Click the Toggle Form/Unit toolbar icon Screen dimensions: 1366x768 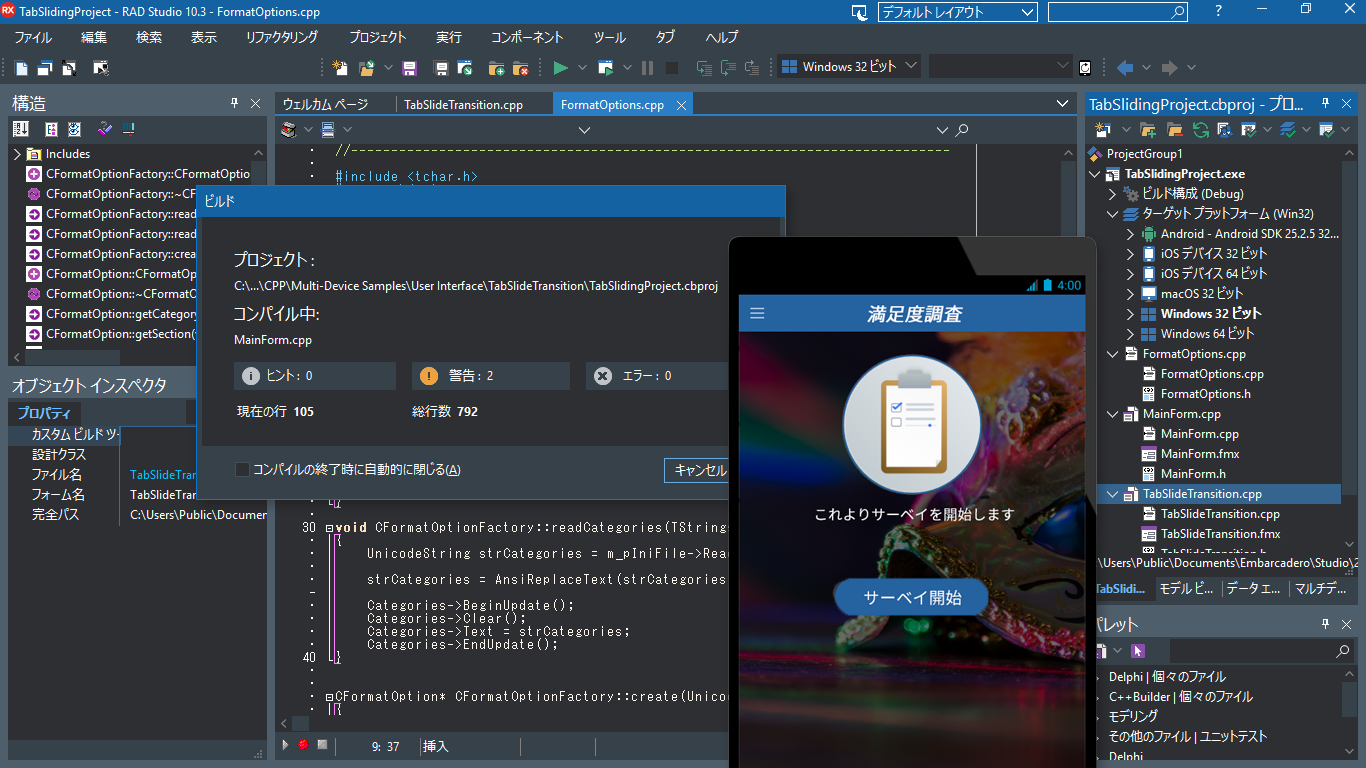(x=69, y=68)
